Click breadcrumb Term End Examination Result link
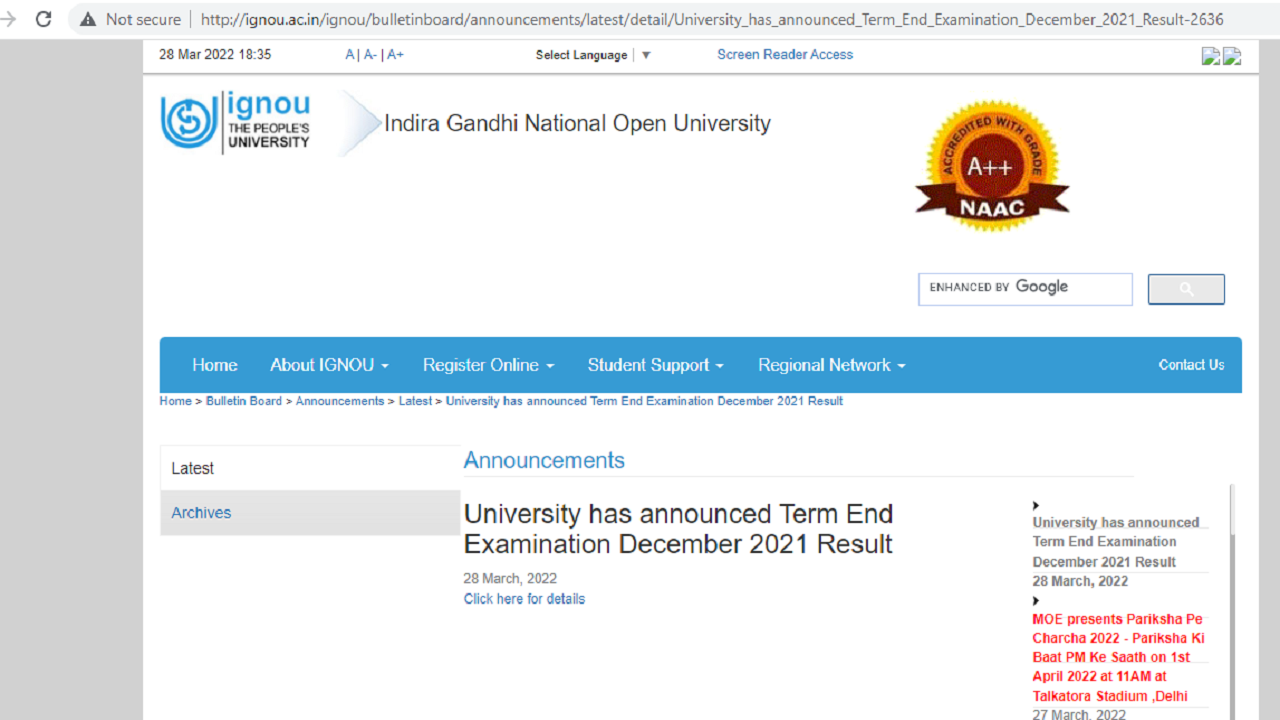Viewport: 1280px width, 720px height. tap(644, 401)
